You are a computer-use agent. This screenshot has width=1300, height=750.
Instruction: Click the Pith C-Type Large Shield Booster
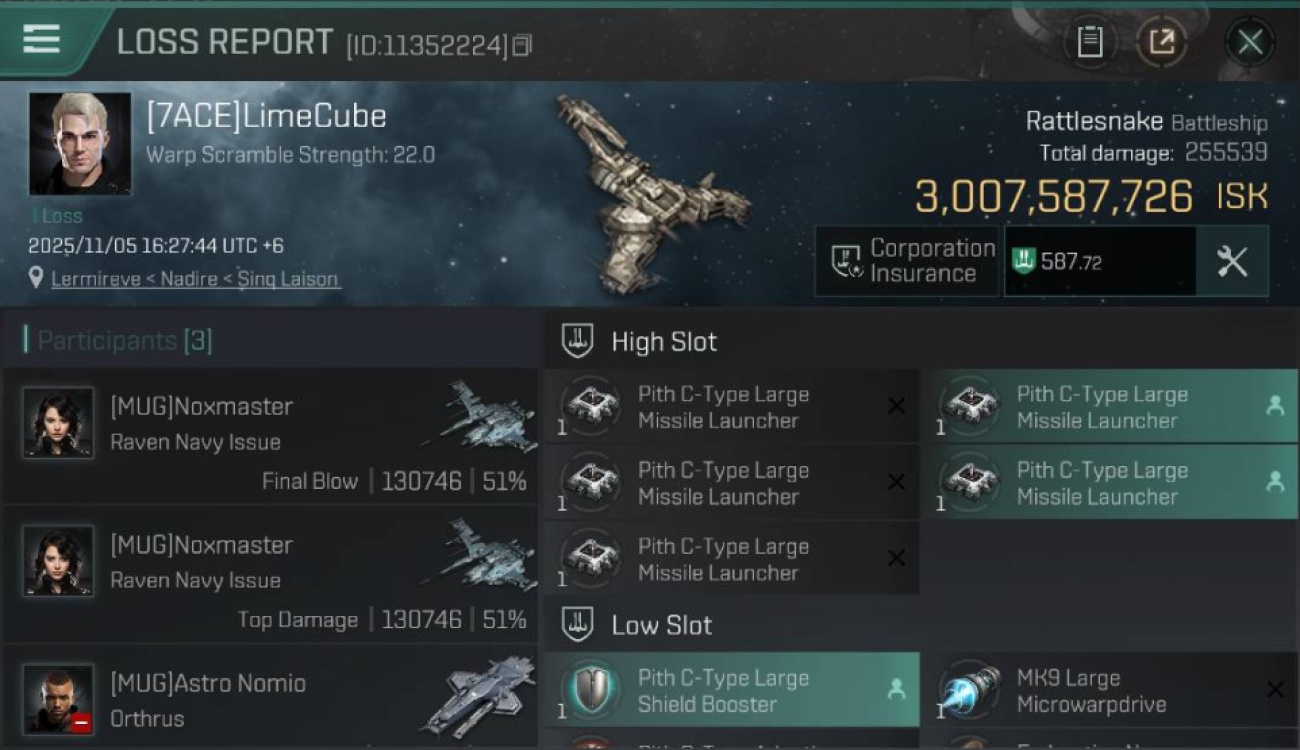pos(730,690)
